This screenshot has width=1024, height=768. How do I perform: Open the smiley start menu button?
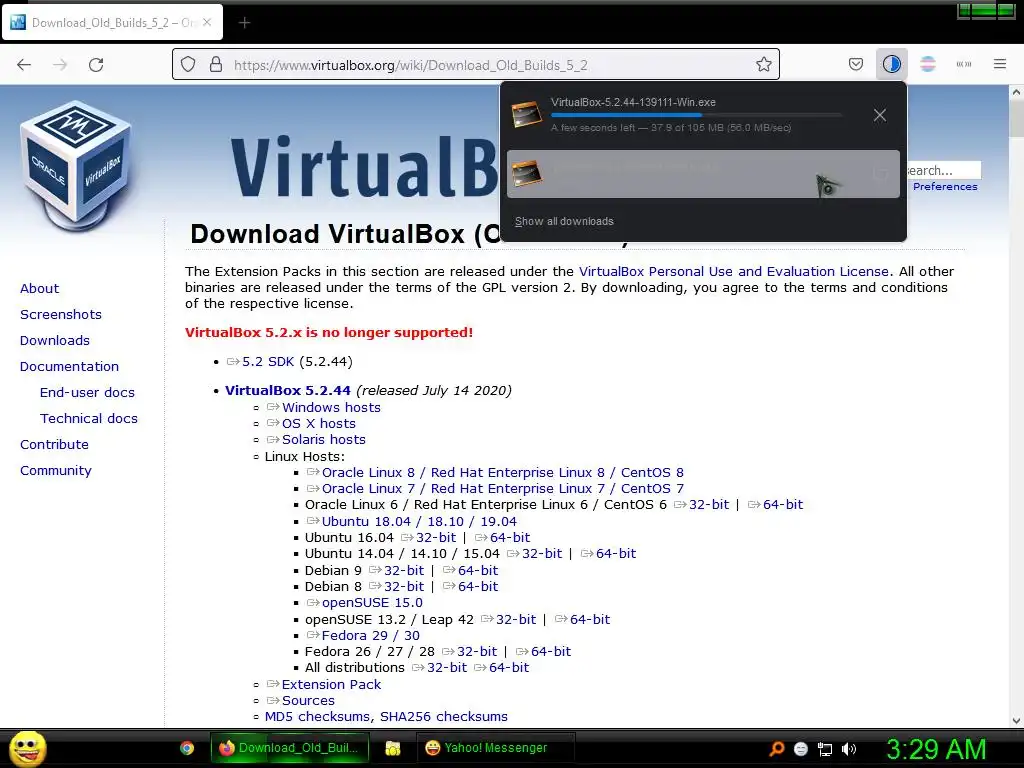point(27,748)
